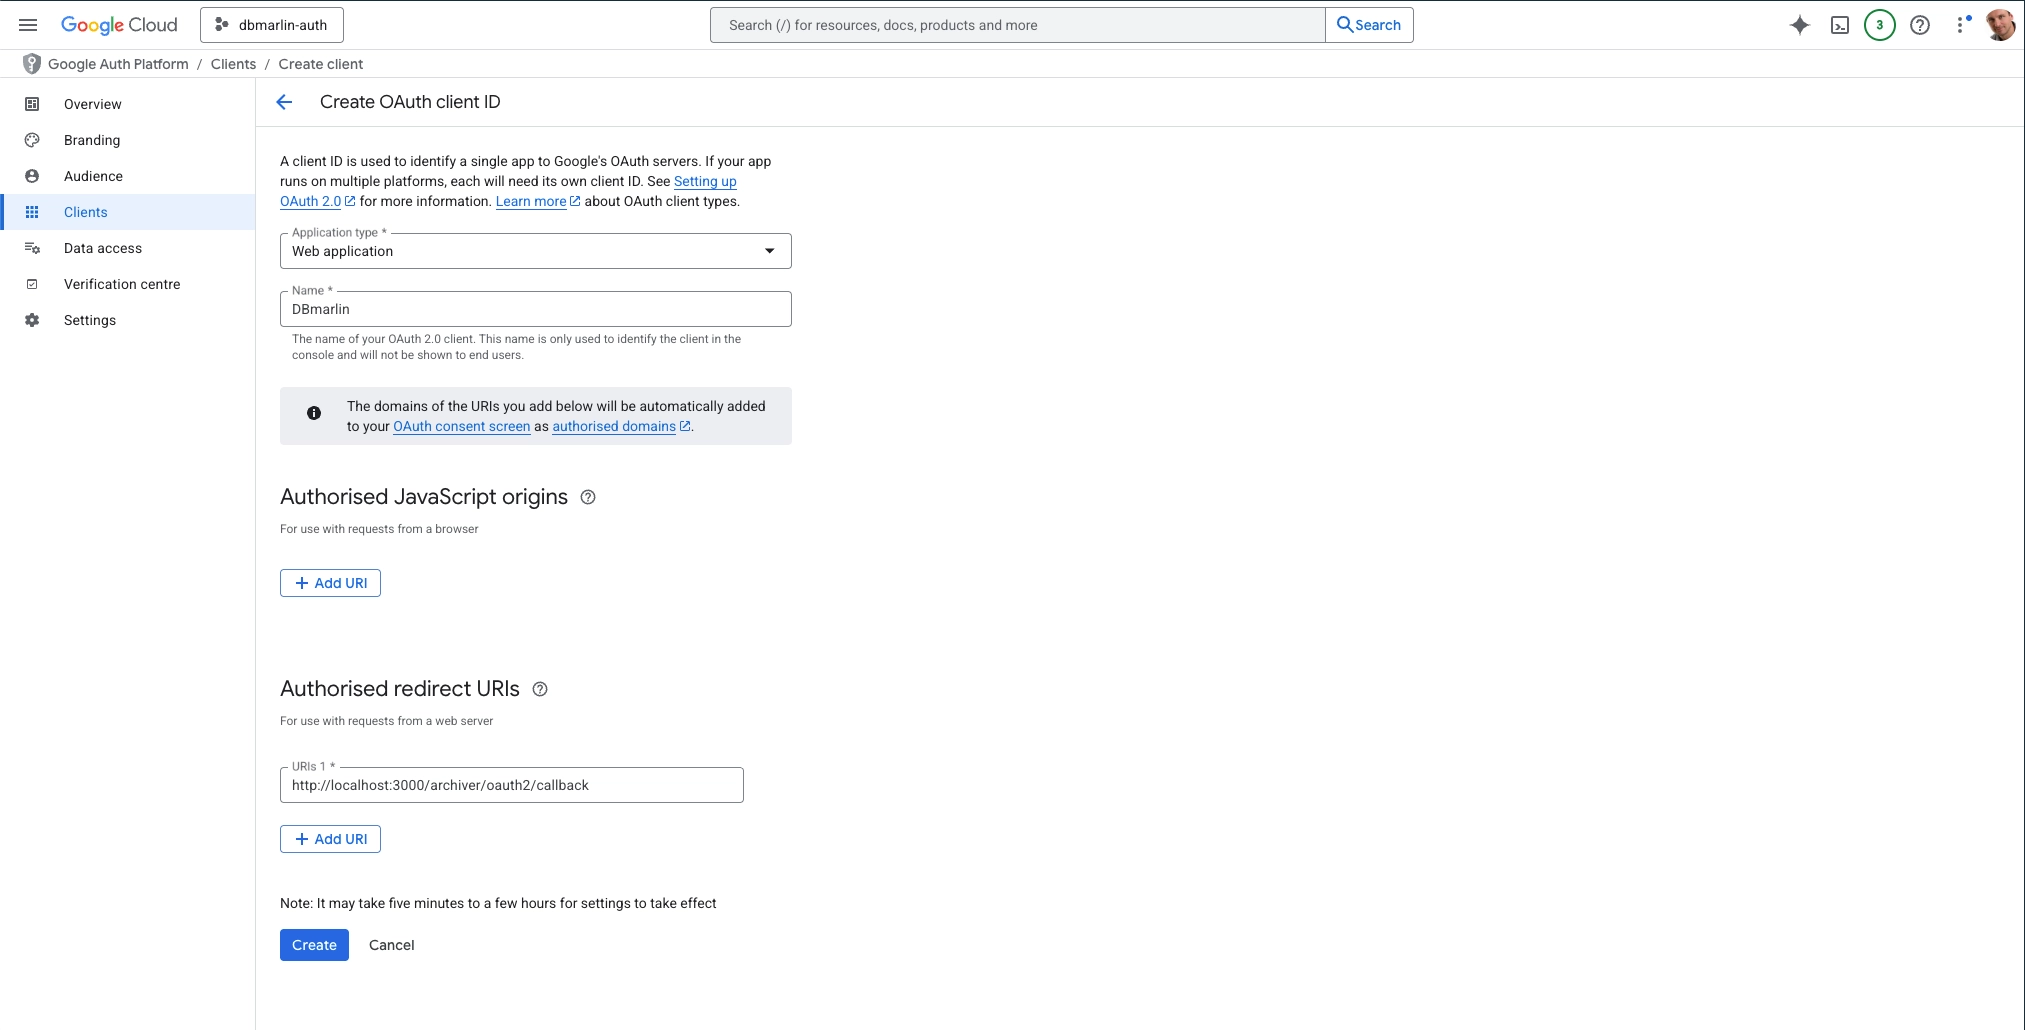
Task: Select Audience in the sidebar
Action: [x=93, y=176]
